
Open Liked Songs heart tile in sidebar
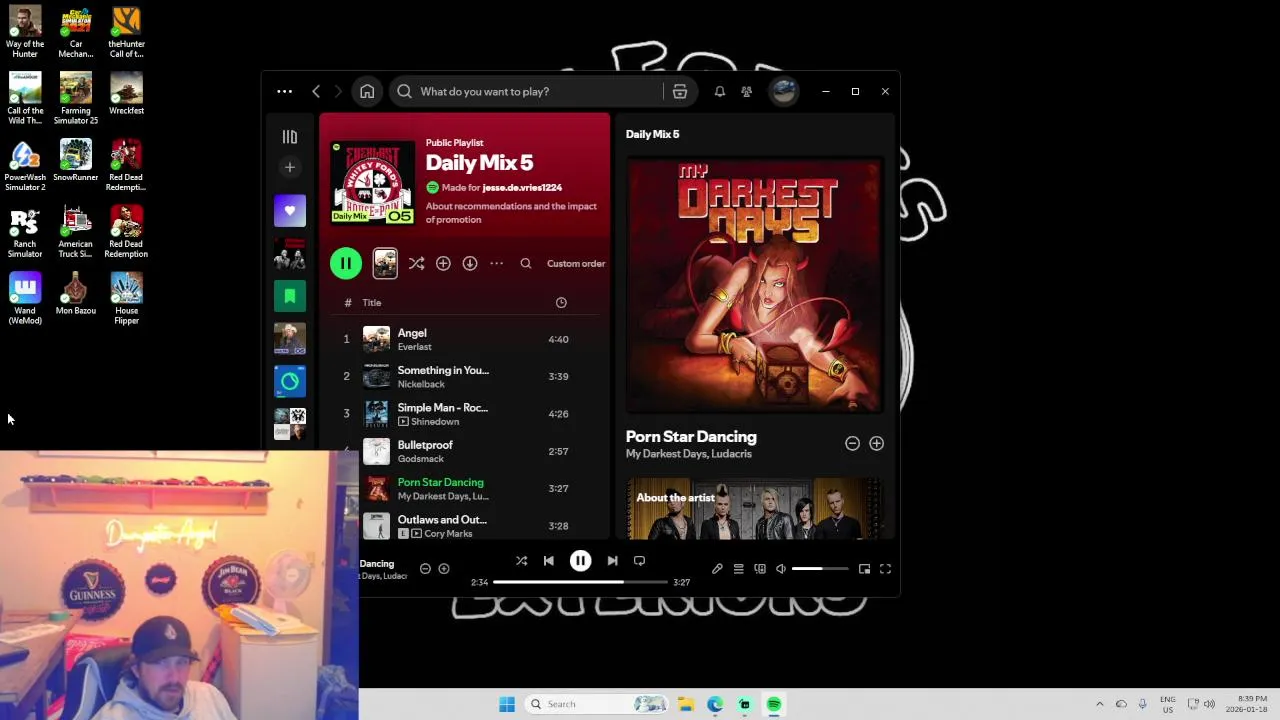(290, 210)
